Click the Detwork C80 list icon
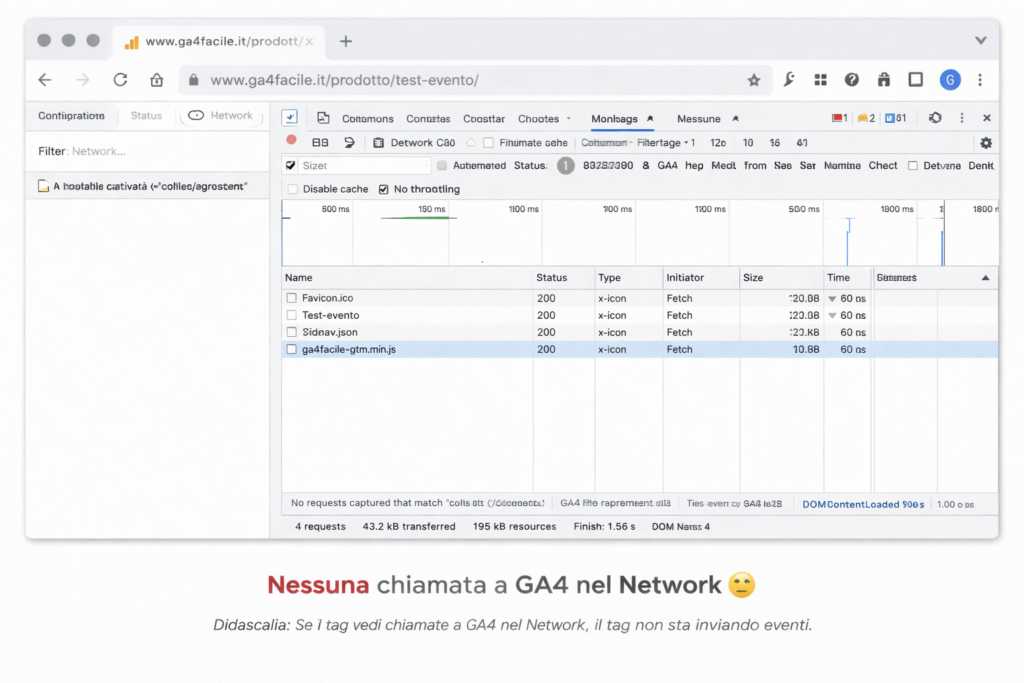This screenshot has width=1024, height=683. click(378, 142)
